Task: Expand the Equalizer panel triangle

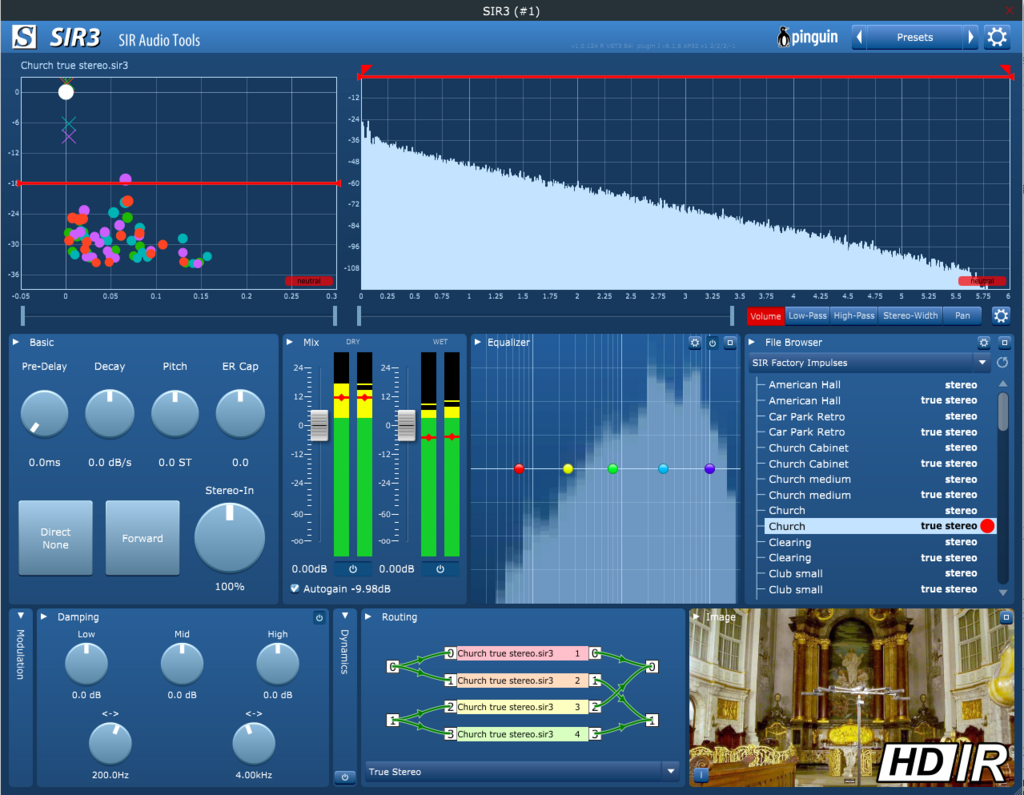Action: coord(478,342)
